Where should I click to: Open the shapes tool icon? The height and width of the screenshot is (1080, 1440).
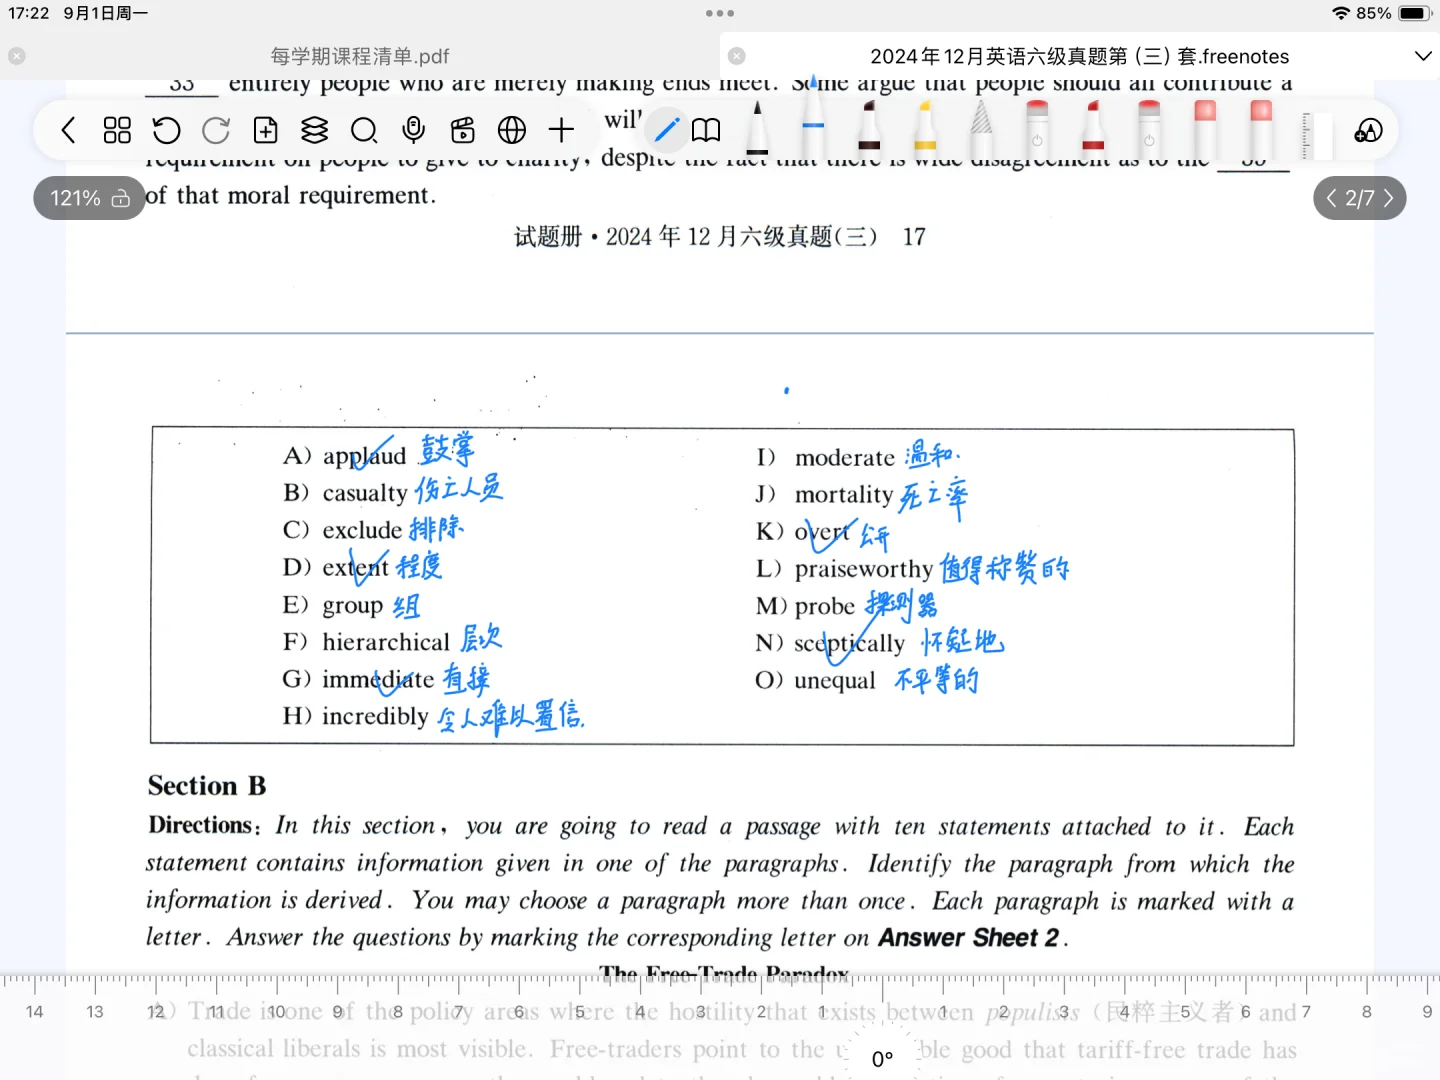pos(1368,130)
